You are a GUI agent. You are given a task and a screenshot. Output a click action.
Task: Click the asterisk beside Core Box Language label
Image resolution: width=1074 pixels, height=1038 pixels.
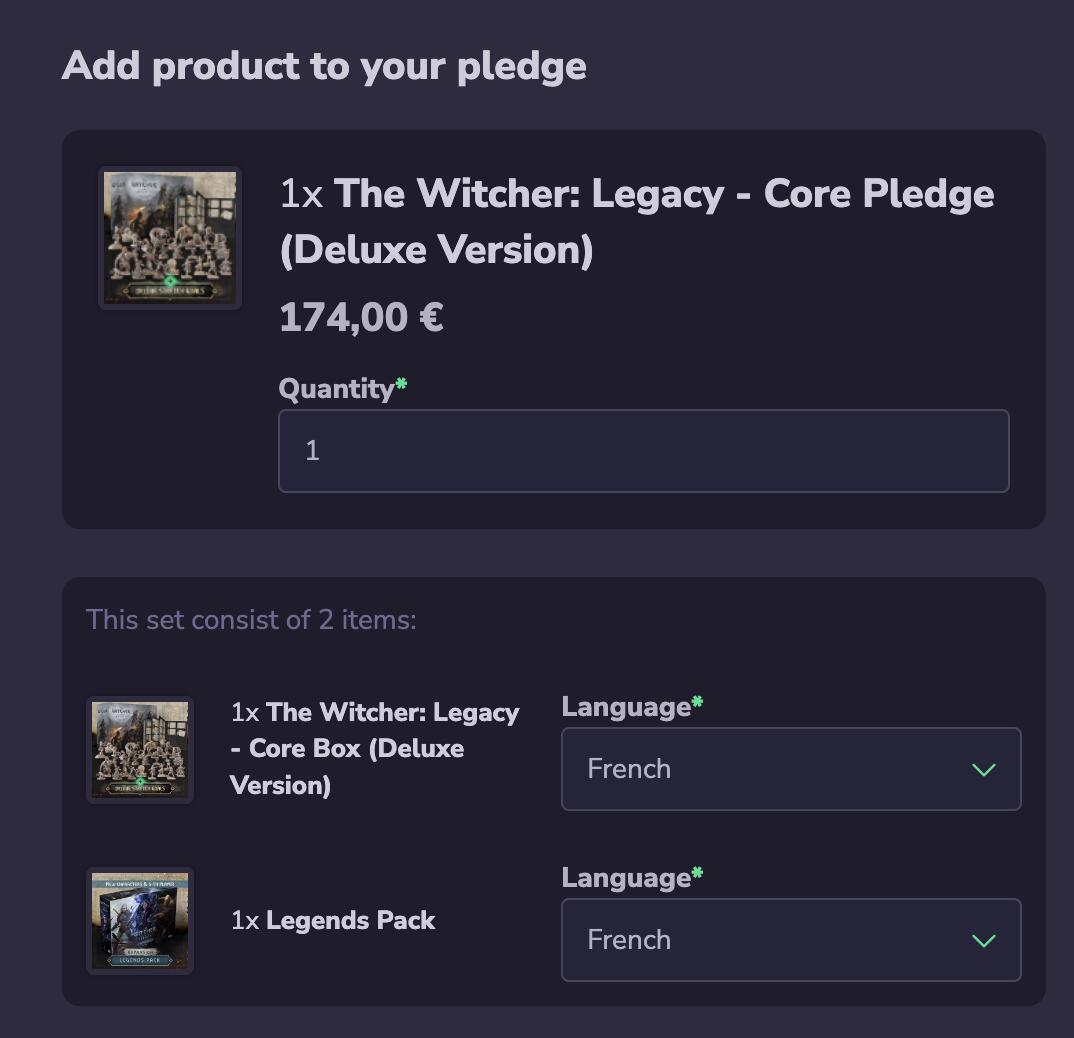point(697,703)
